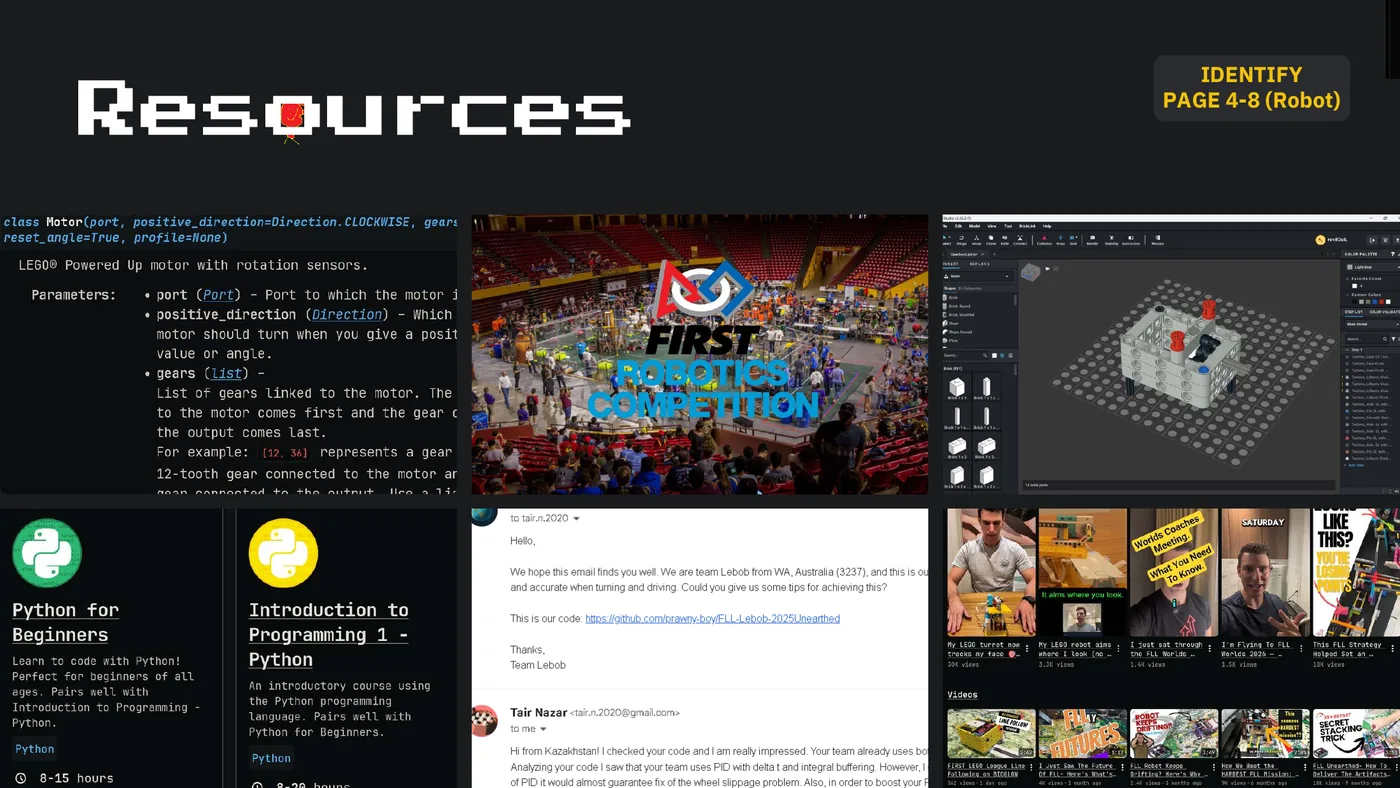Open the Python for Beginners course link
1400x788 pixels.
[65, 622]
